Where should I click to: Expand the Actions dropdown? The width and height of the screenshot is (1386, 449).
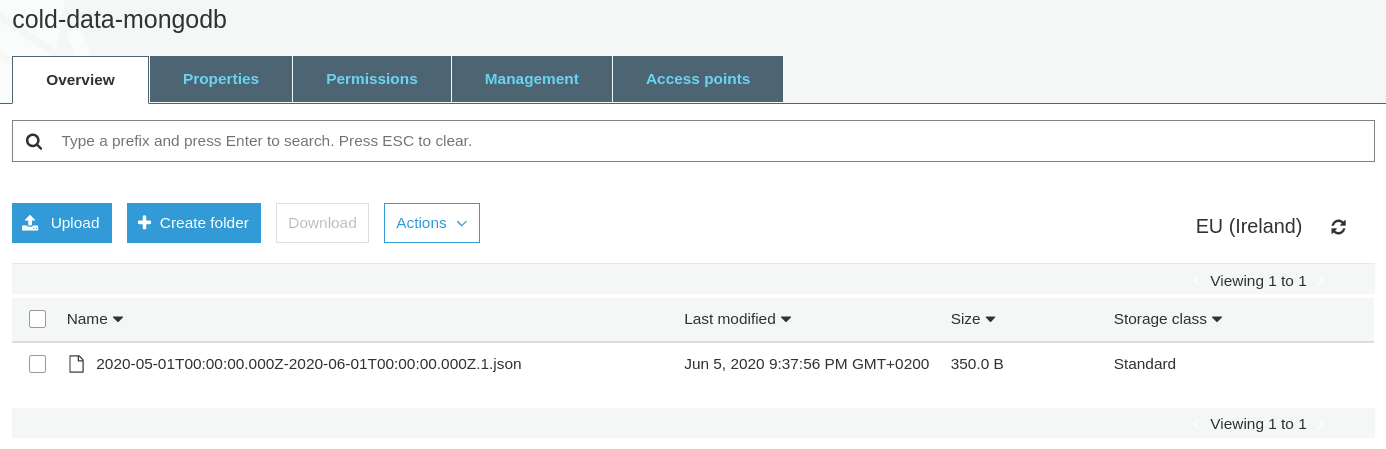click(x=431, y=223)
